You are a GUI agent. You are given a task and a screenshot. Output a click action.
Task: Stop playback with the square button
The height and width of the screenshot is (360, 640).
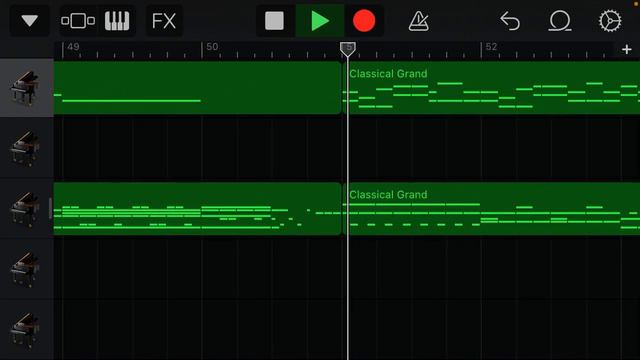pyautogui.click(x=274, y=20)
